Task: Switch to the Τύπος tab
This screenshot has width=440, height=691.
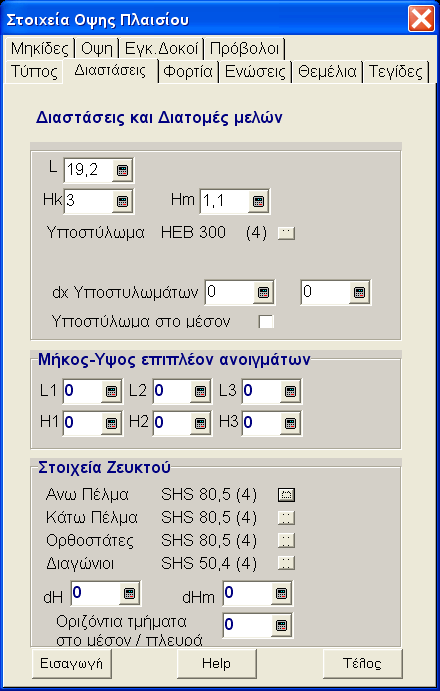Action: 34,71
